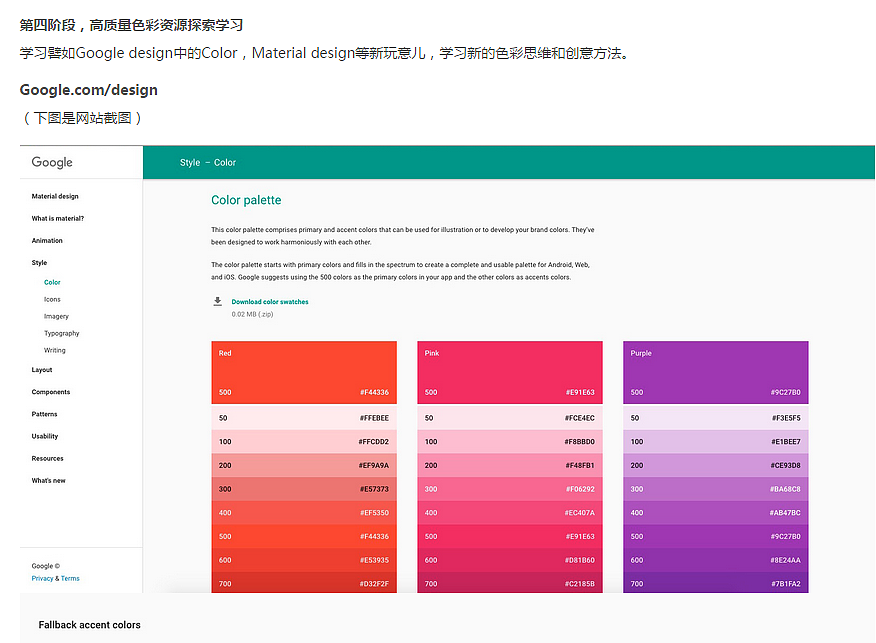This screenshot has height=643, width=876.
Task: Click the download arrow icon
Action: pyautogui.click(x=217, y=301)
